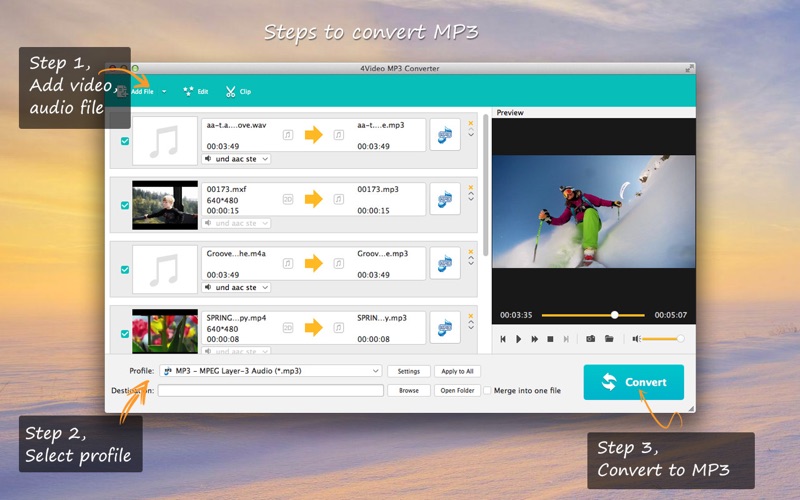
Task: Click MP3 format icon for SPRING...py.mp4 row
Action: pyautogui.click(x=445, y=328)
